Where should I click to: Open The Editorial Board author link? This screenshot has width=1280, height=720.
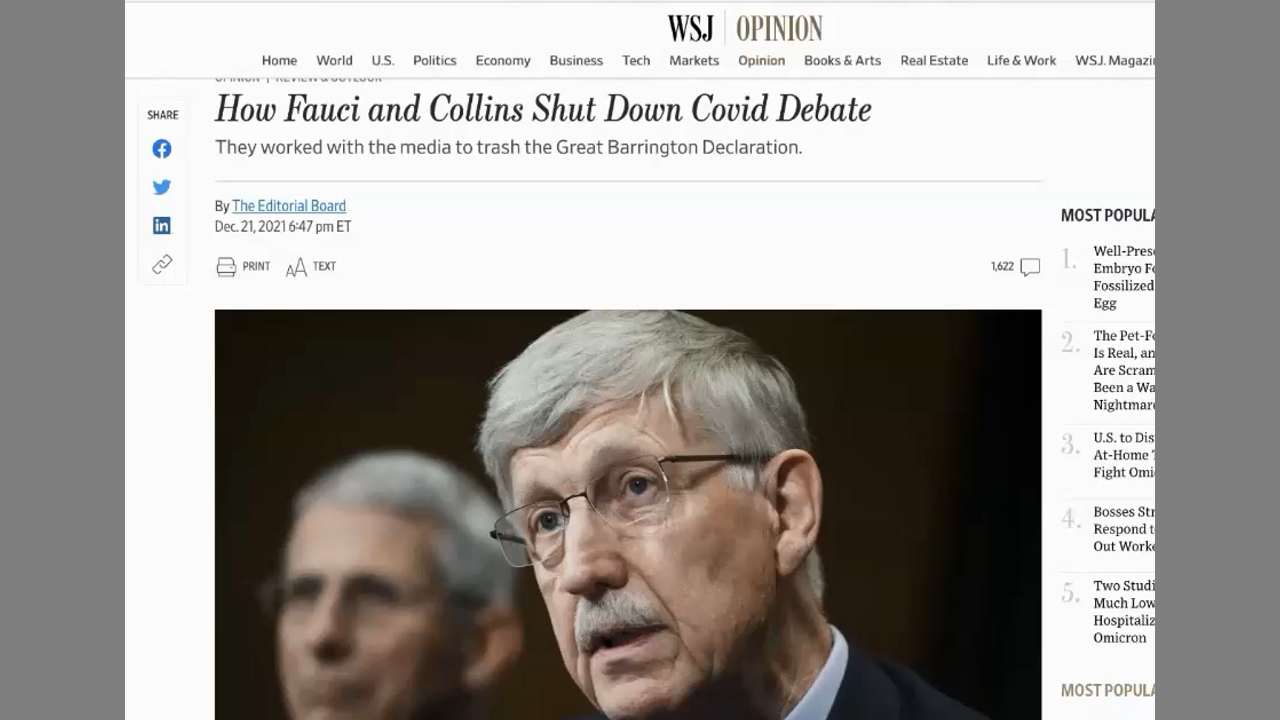289,206
